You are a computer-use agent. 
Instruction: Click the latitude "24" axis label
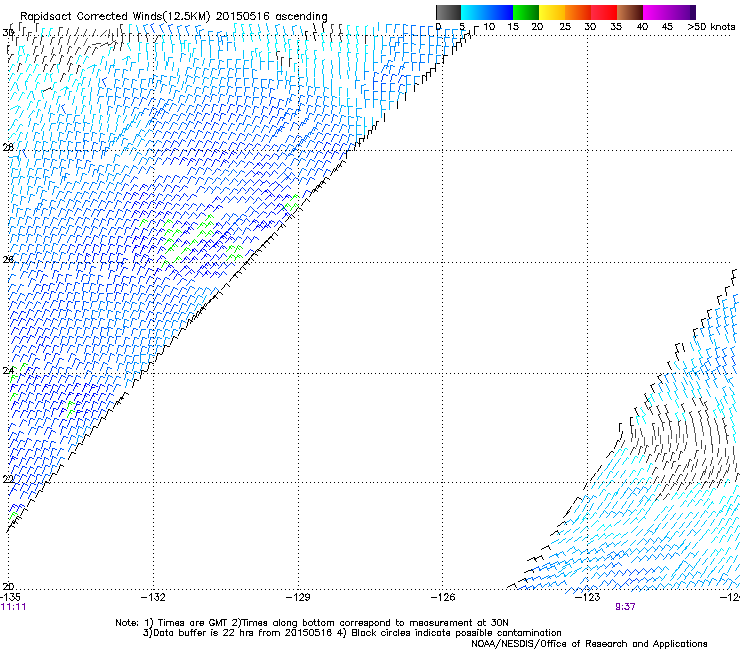[8, 370]
